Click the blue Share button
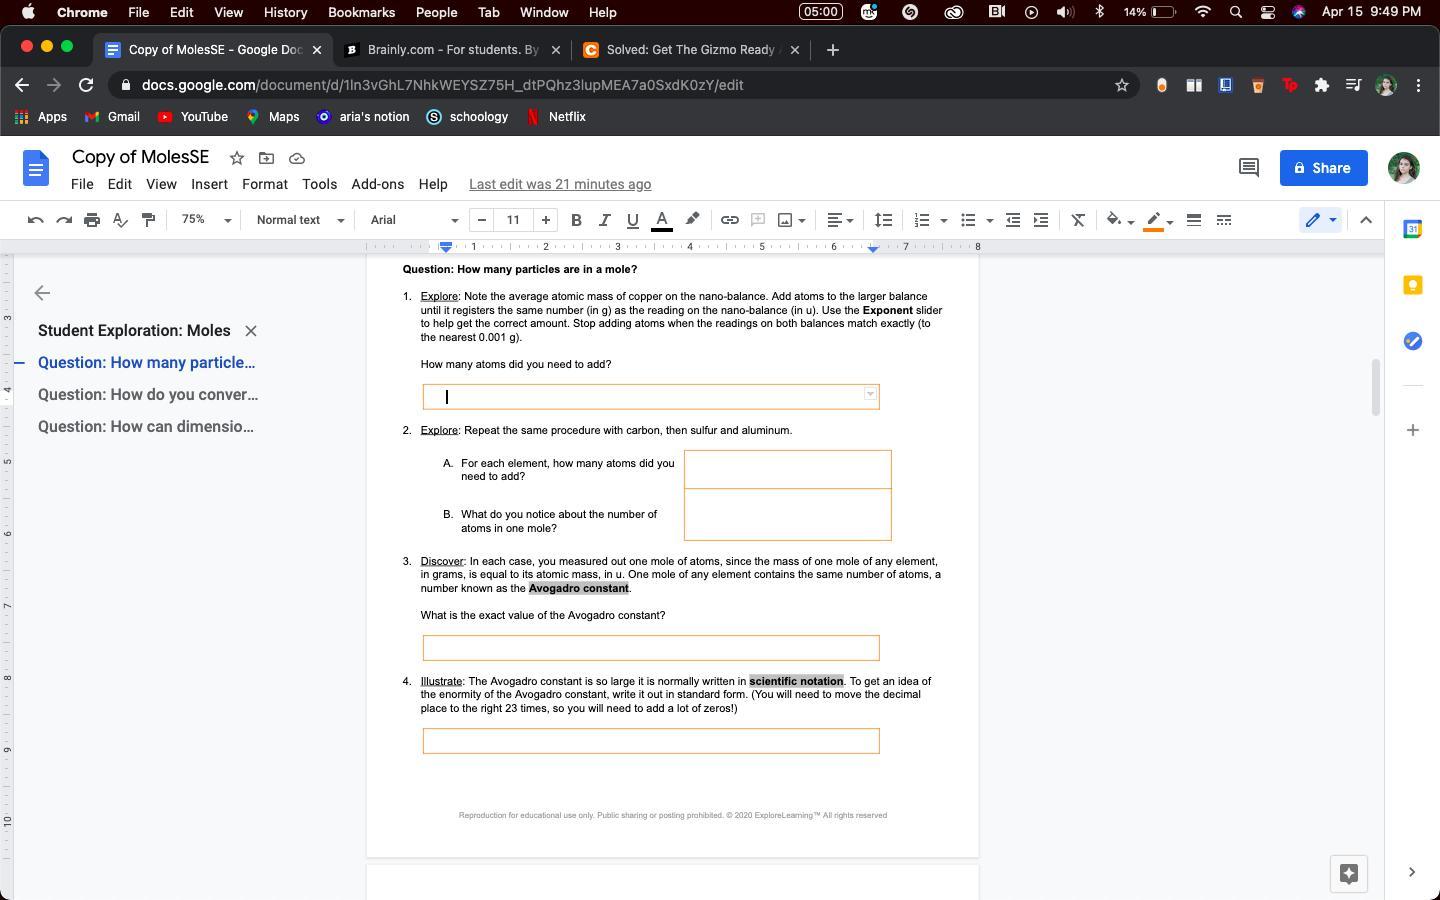 click(x=1323, y=168)
